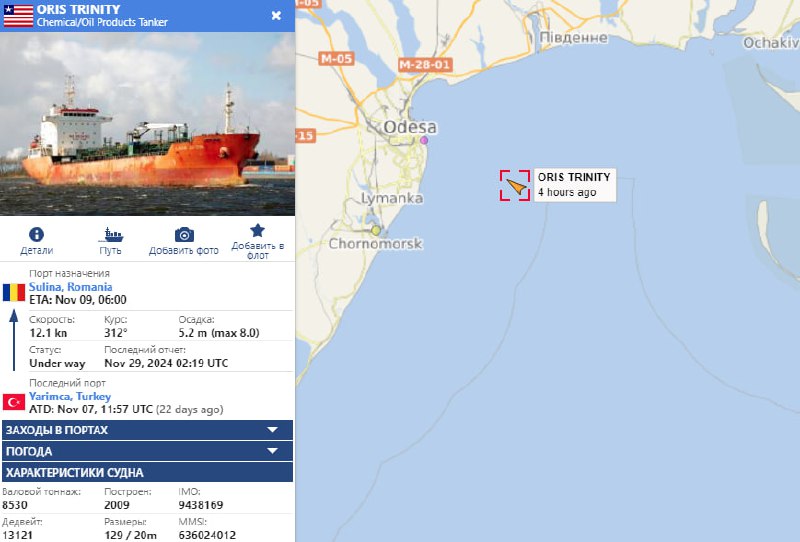800x542 pixels.
Task: Collapse the ХАРАКТЕРИСТИКИ СУДНА section header
Action: click(x=147, y=472)
